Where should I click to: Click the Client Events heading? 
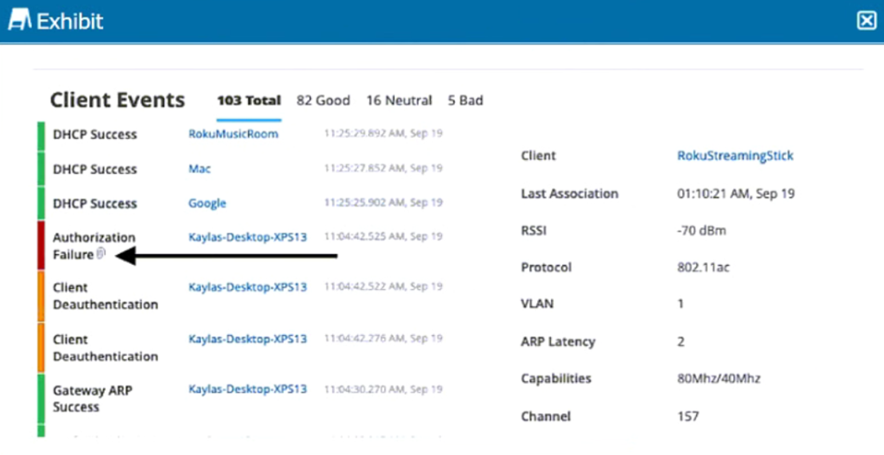pos(117,100)
